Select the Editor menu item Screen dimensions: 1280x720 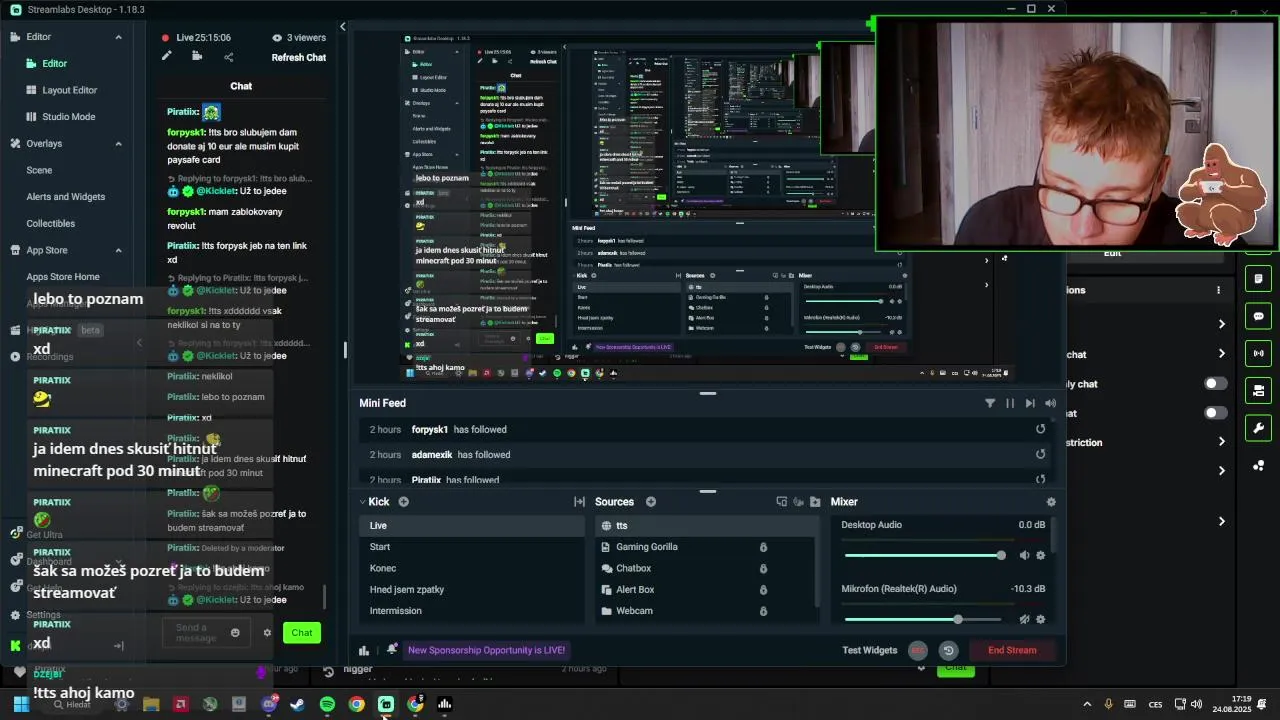(x=54, y=63)
